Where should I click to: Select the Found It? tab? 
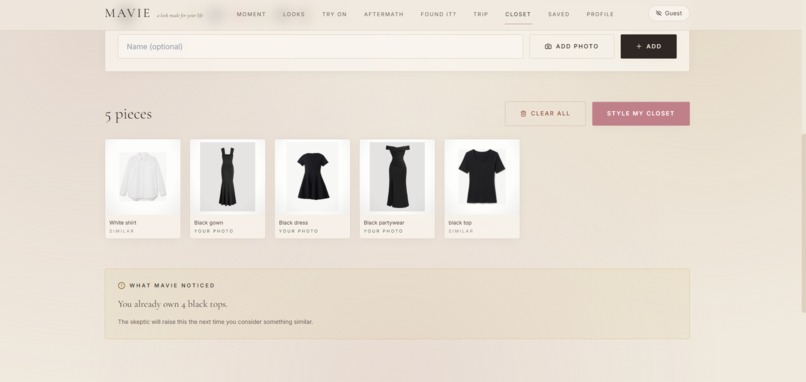coord(438,14)
